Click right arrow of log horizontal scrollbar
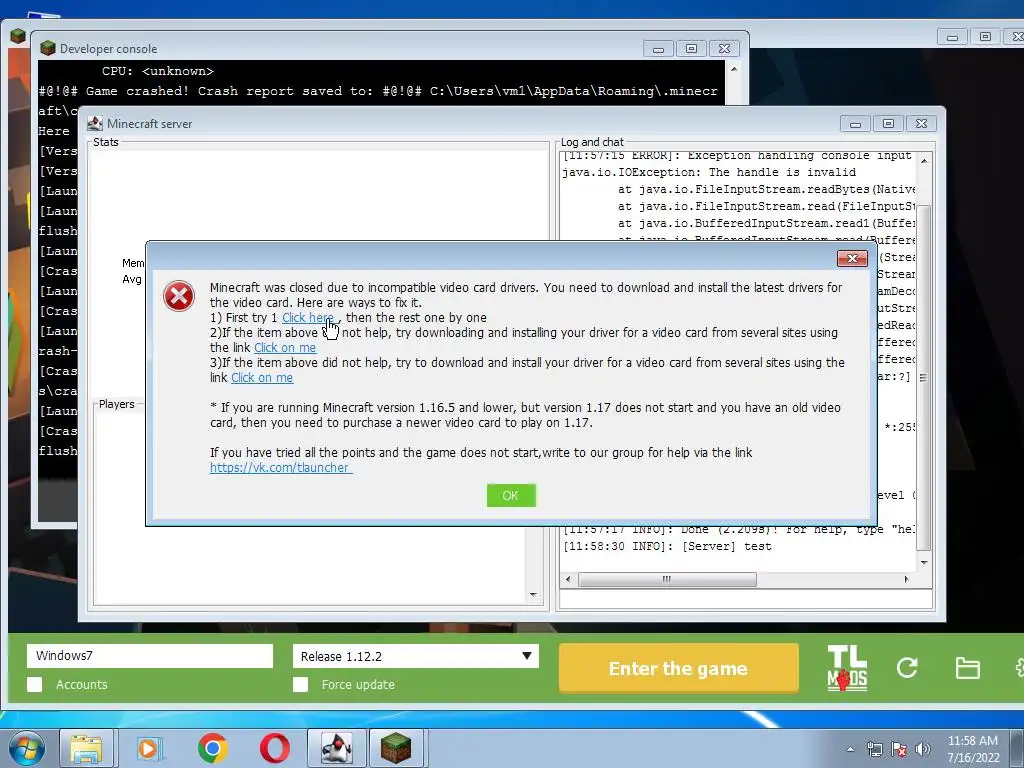The height and width of the screenshot is (768, 1024). click(906, 579)
